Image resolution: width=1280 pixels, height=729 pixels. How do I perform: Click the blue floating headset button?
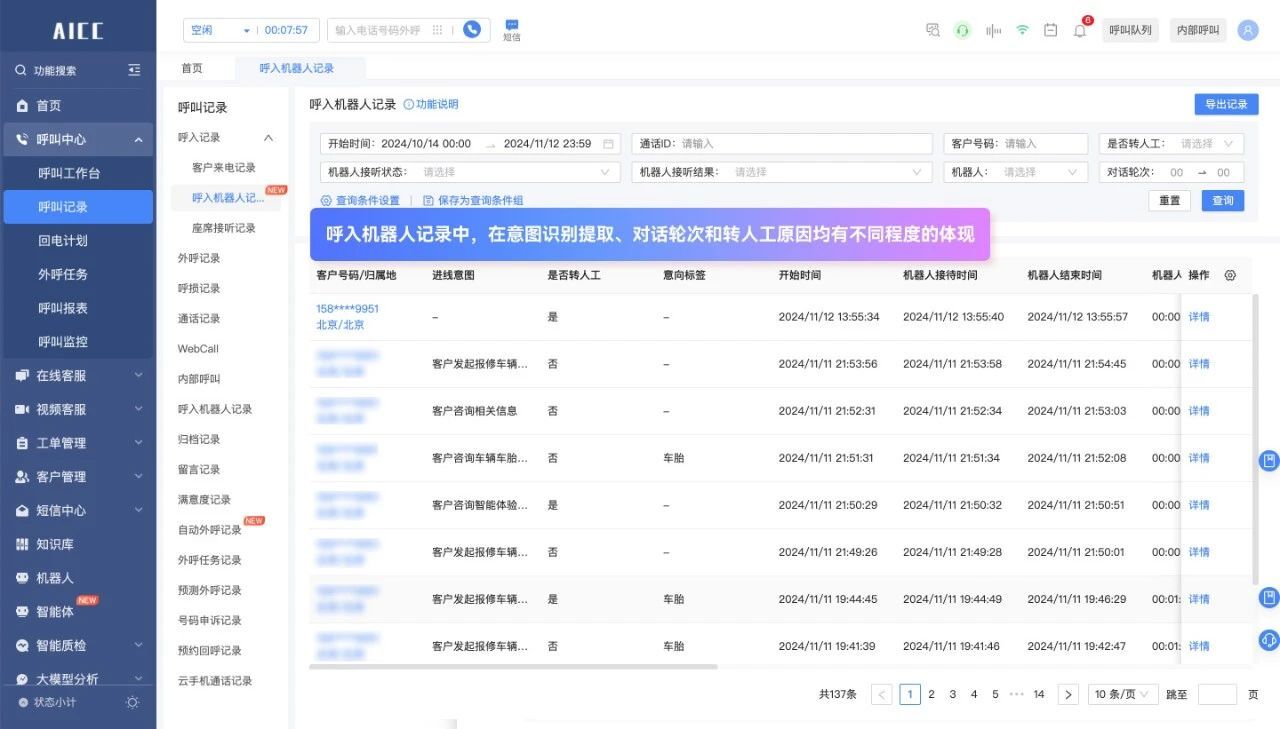pyautogui.click(x=1269, y=638)
